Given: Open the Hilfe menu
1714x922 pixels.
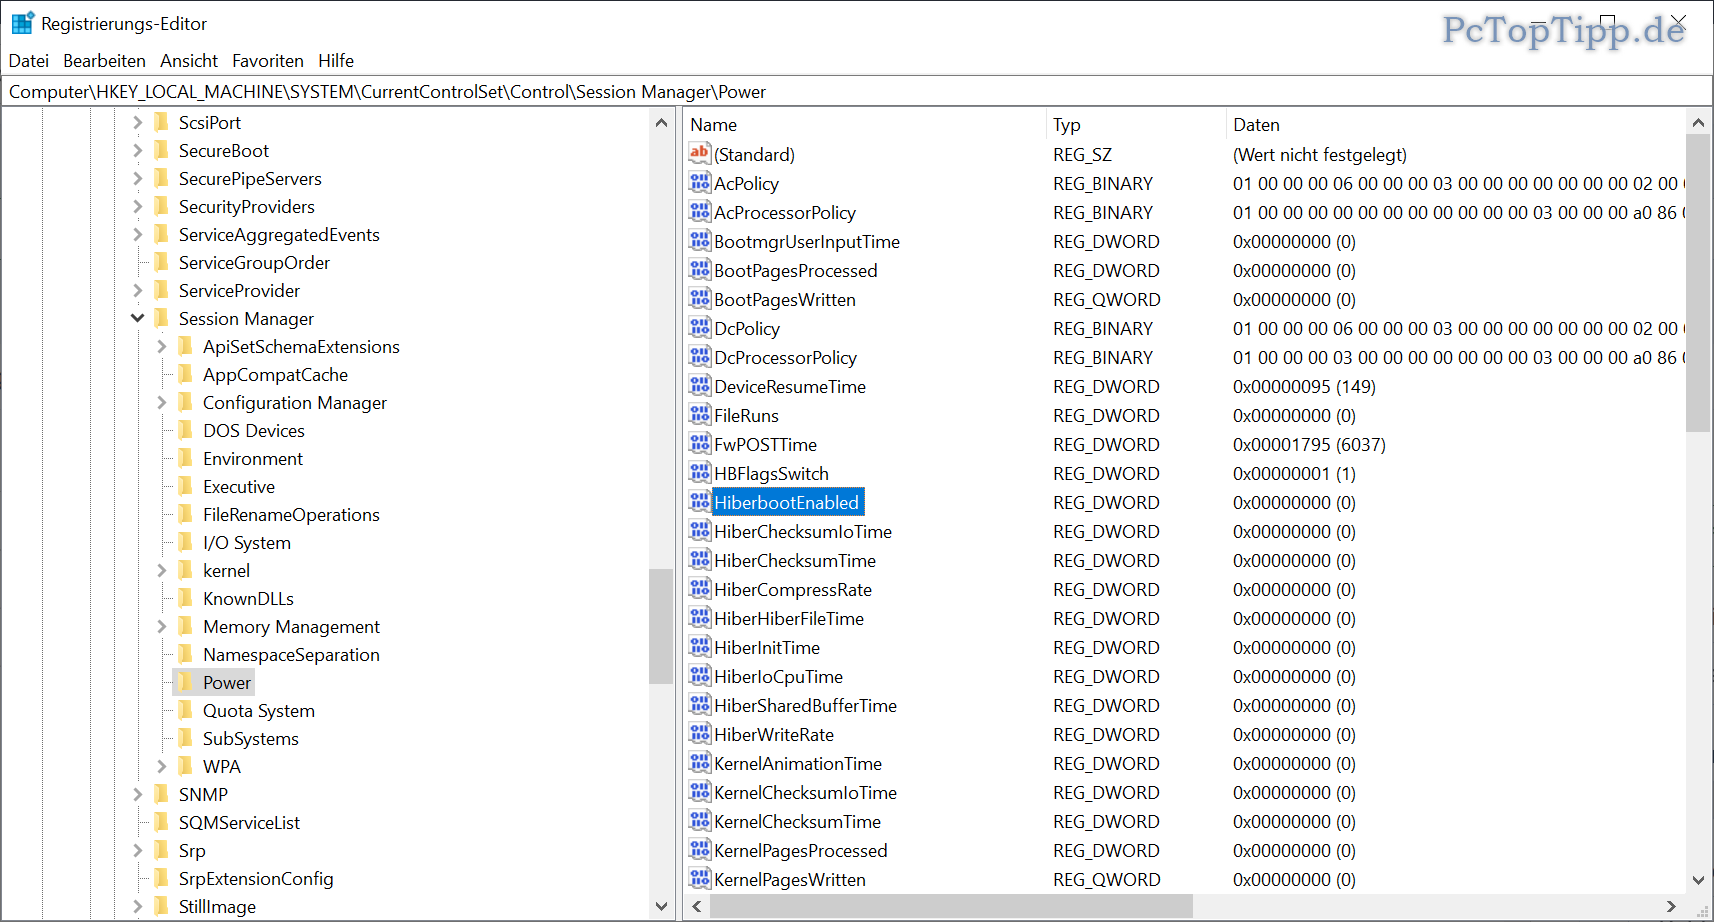Looking at the screenshot, I should pyautogui.click(x=336, y=61).
